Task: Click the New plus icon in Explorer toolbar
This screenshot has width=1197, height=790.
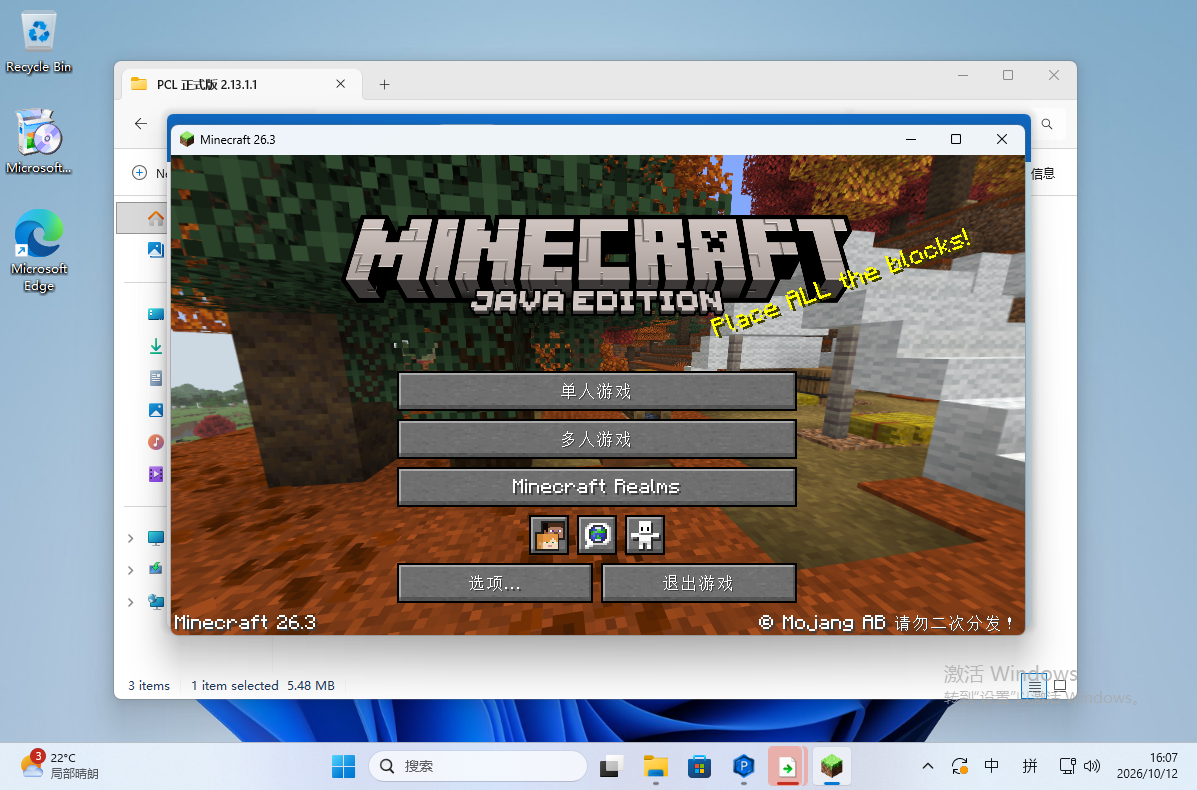Action: coord(140,173)
